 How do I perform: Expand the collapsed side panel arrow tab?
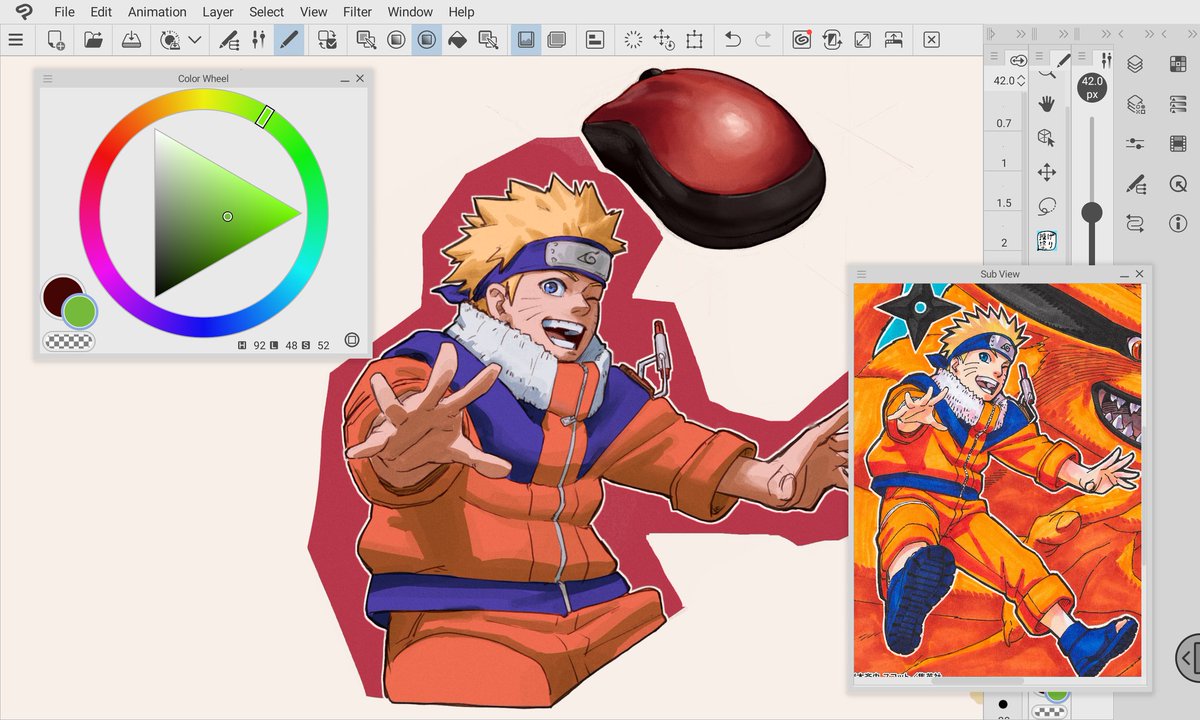[x=1187, y=657]
